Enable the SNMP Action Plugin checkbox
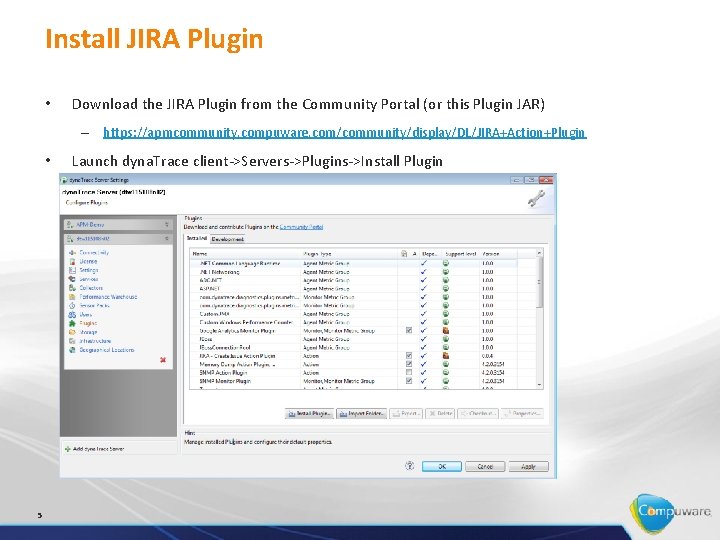Screen dimensions: 720x540 [409, 372]
